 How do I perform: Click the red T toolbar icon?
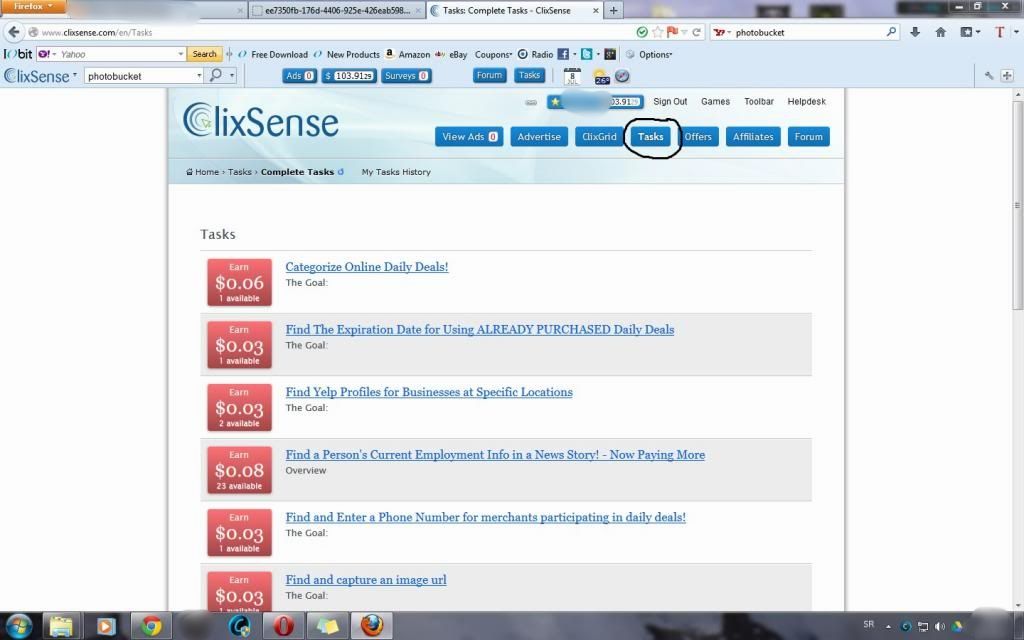point(999,32)
